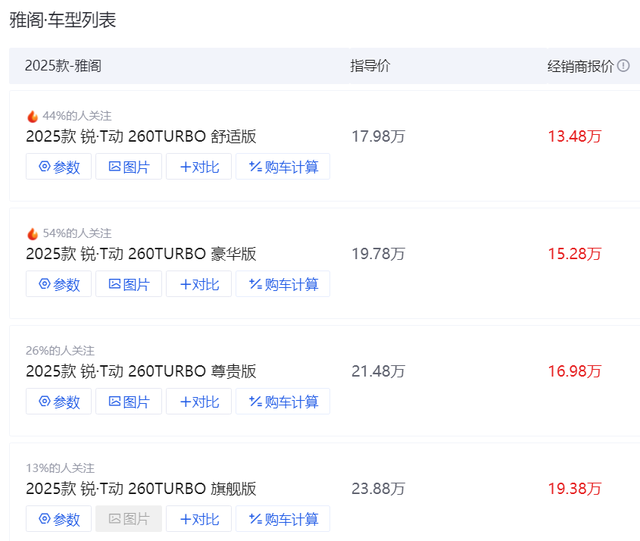Click 54%的人关注 label
Image resolution: width=640 pixels, height=541 pixels.
click(77, 233)
